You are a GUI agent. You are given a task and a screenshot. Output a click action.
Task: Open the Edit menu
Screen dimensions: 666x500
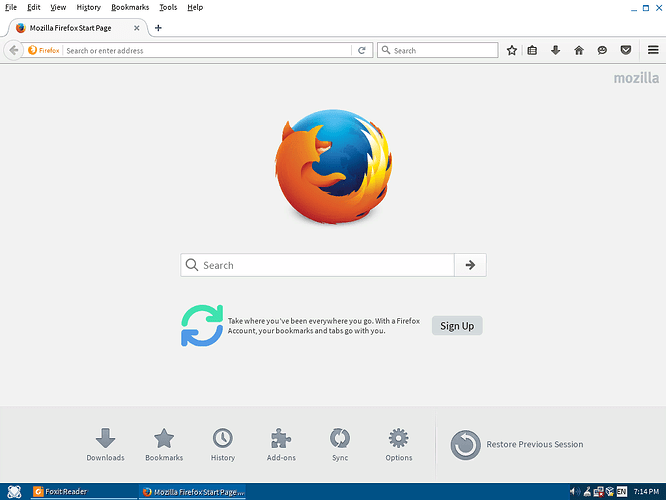pos(34,7)
